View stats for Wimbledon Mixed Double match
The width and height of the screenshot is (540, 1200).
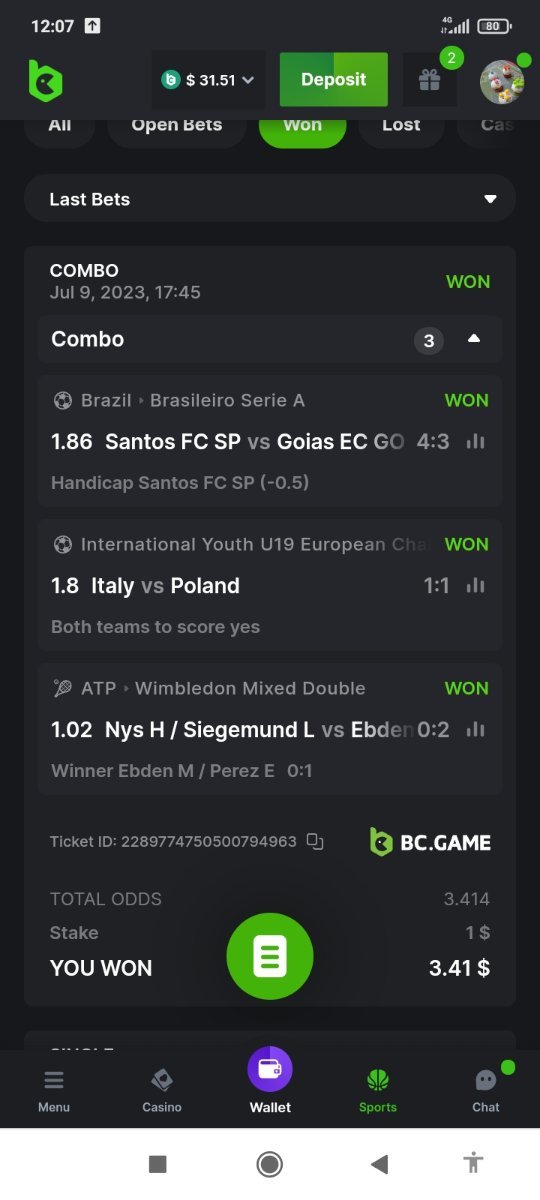pos(476,729)
